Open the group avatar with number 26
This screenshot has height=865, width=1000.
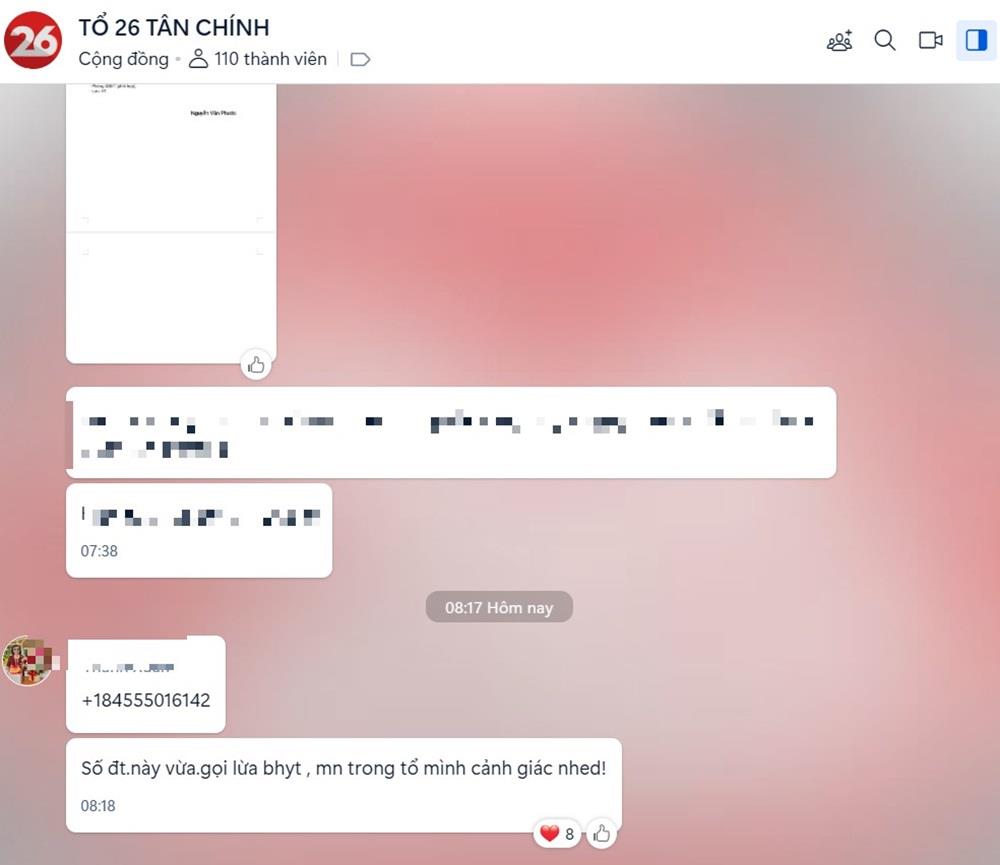(33, 40)
